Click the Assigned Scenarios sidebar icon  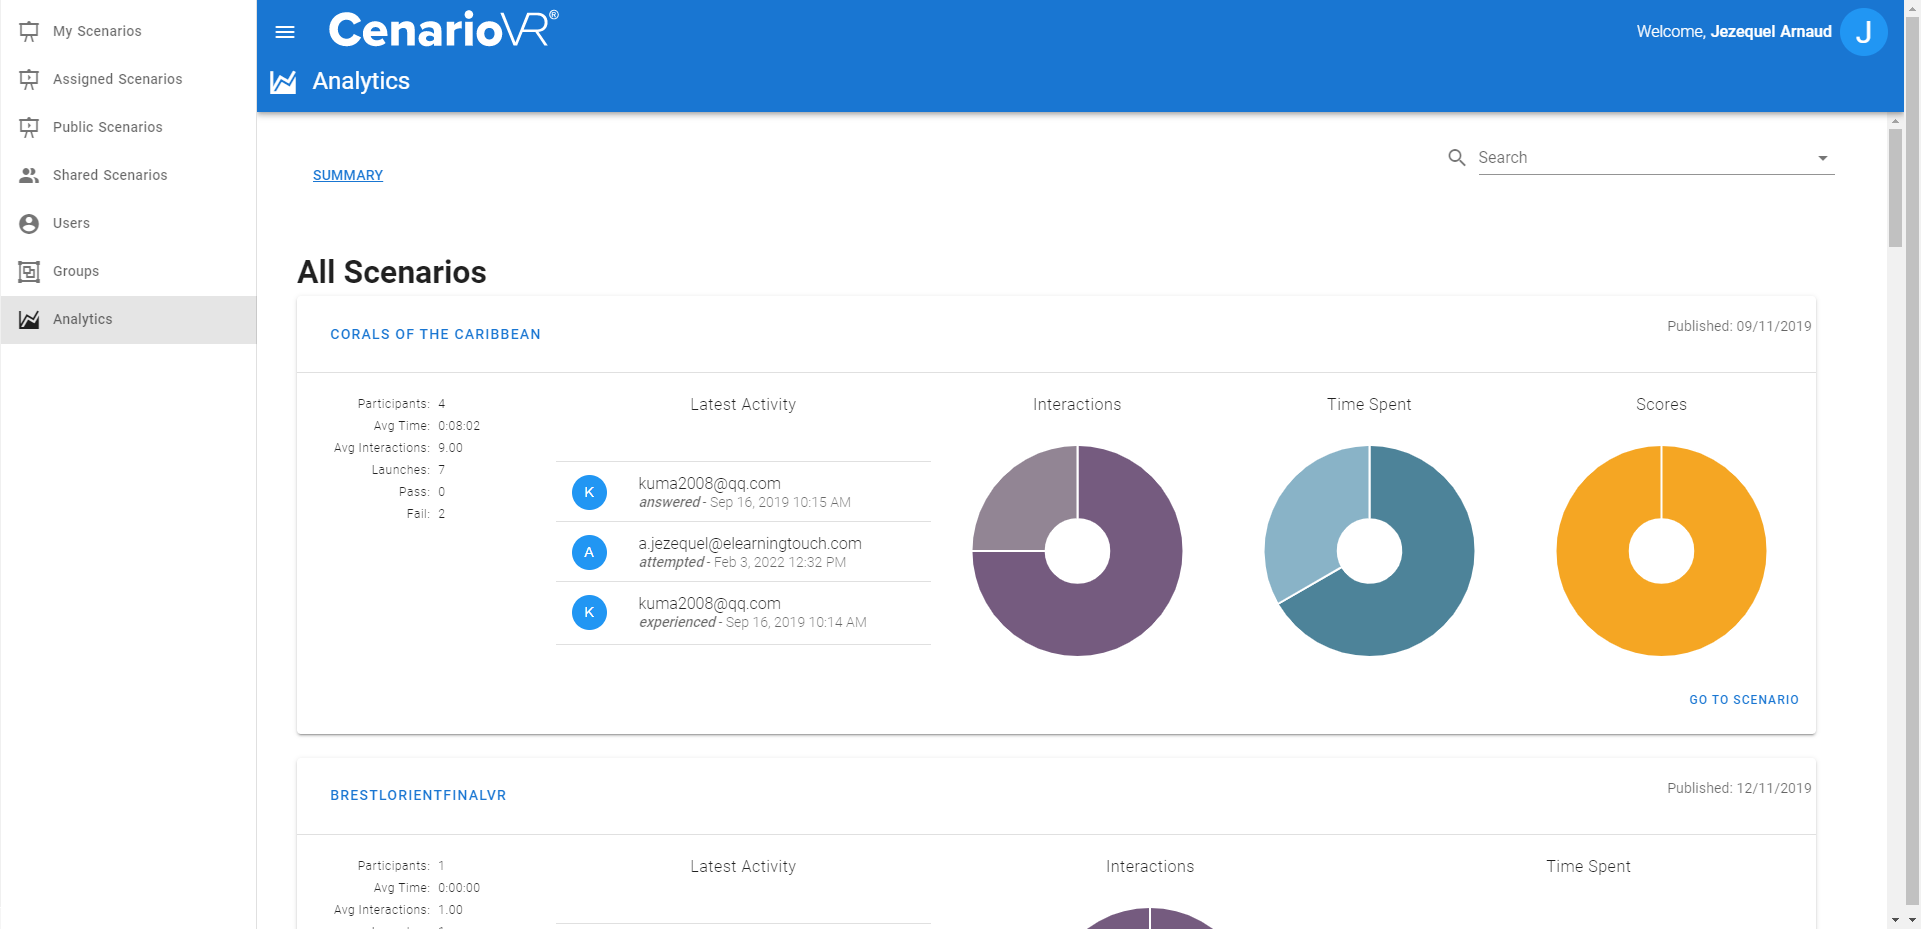pos(29,79)
